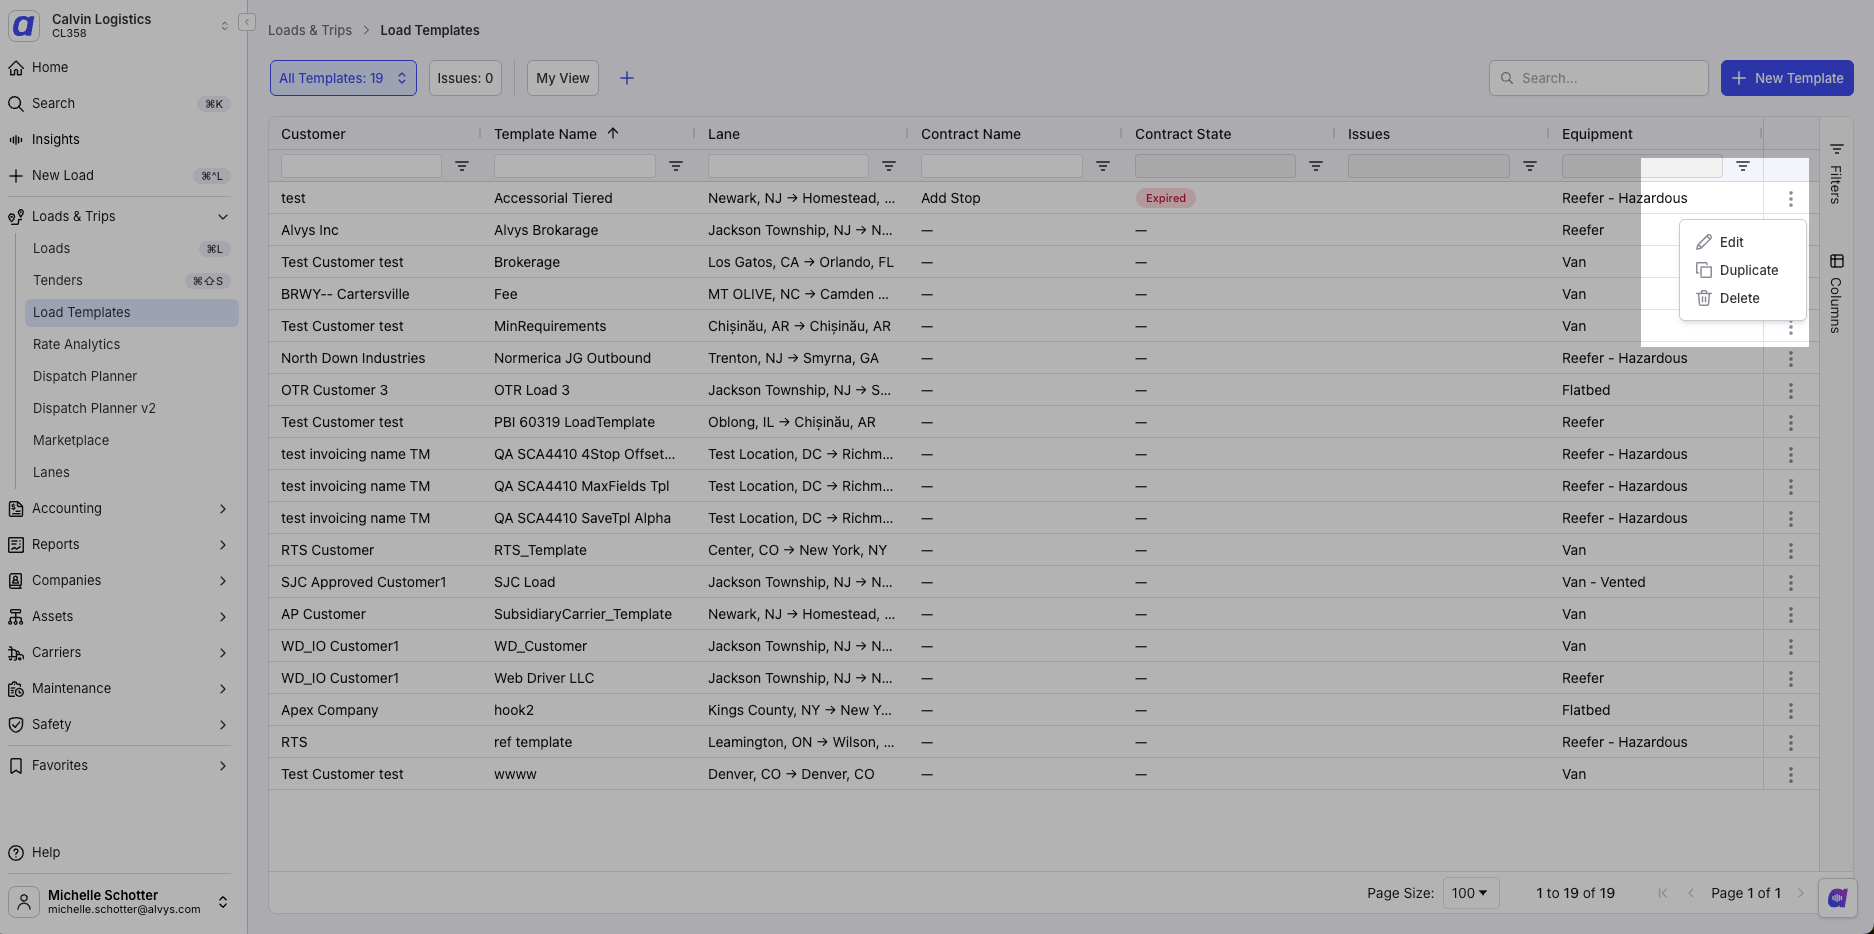This screenshot has width=1874, height=934.
Task: Click the Customer filter text box
Action: click(361, 166)
